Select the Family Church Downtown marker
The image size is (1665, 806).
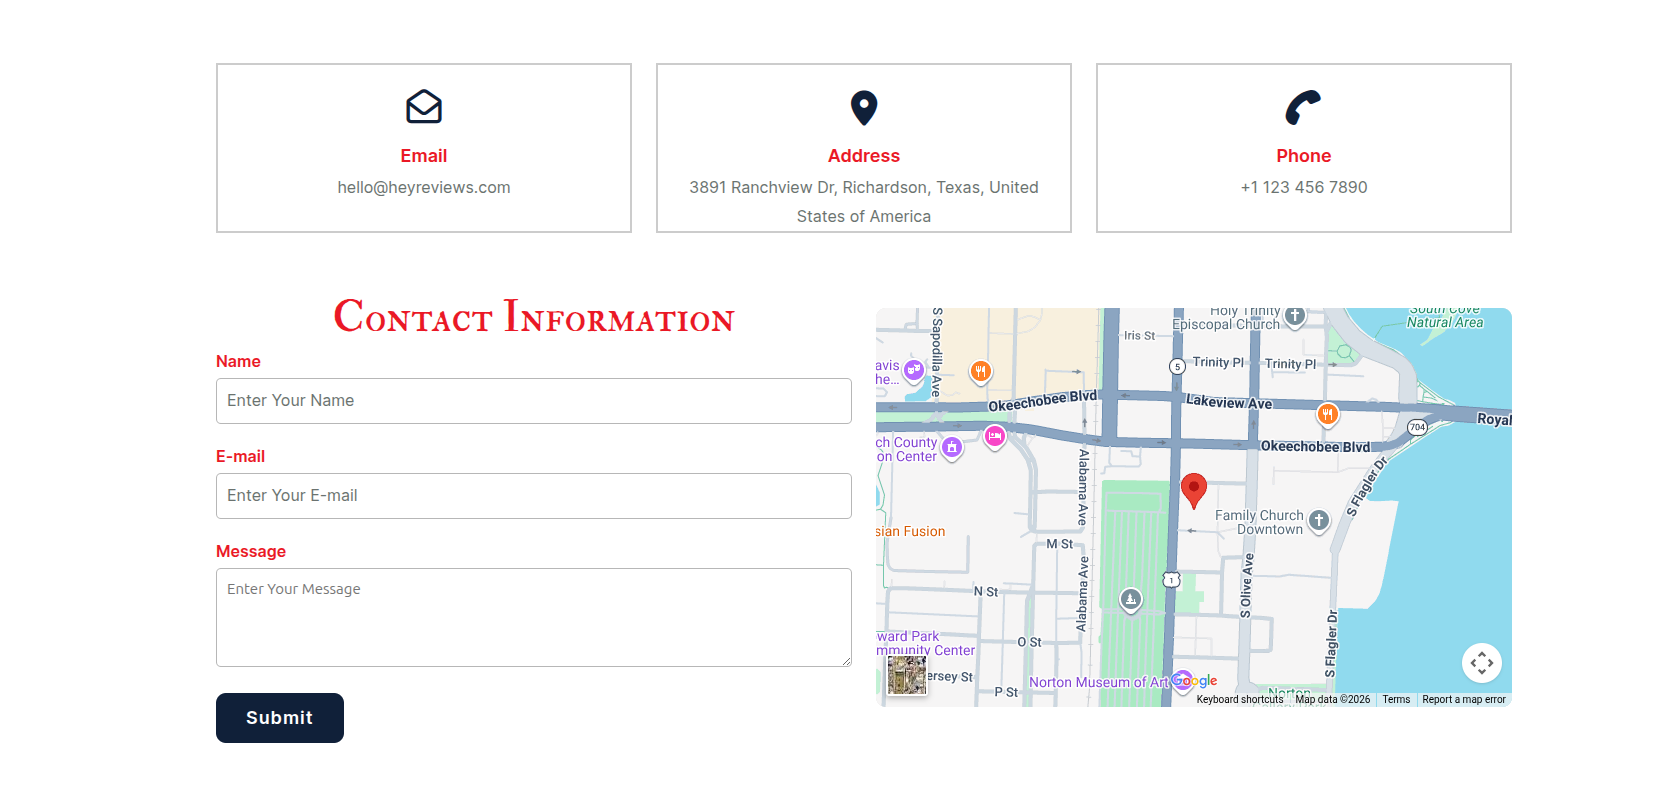pos(1319,520)
